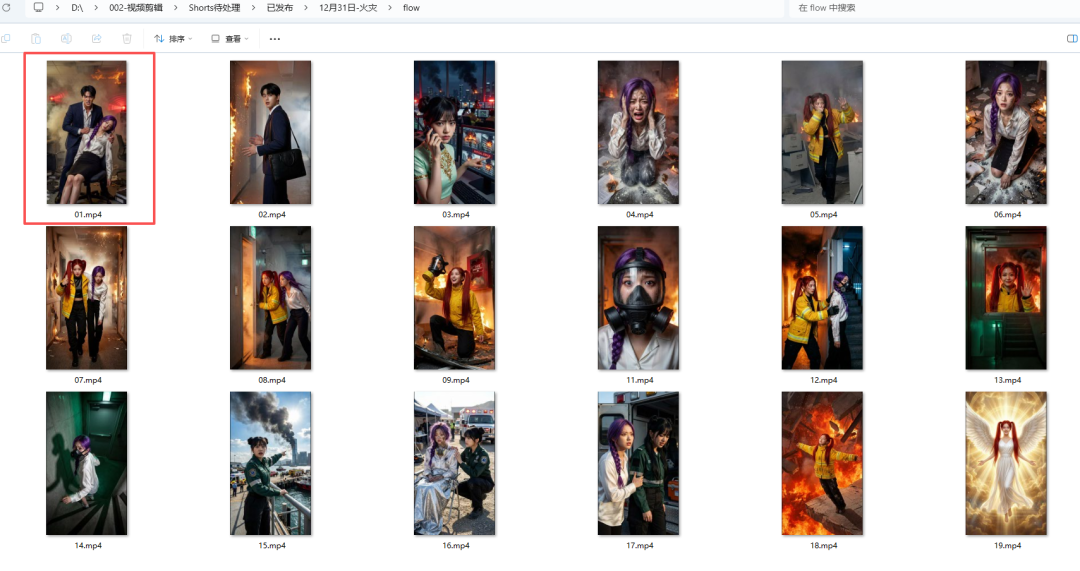
Task: Select the 03.mp4 video thumbnail
Action: click(x=455, y=132)
